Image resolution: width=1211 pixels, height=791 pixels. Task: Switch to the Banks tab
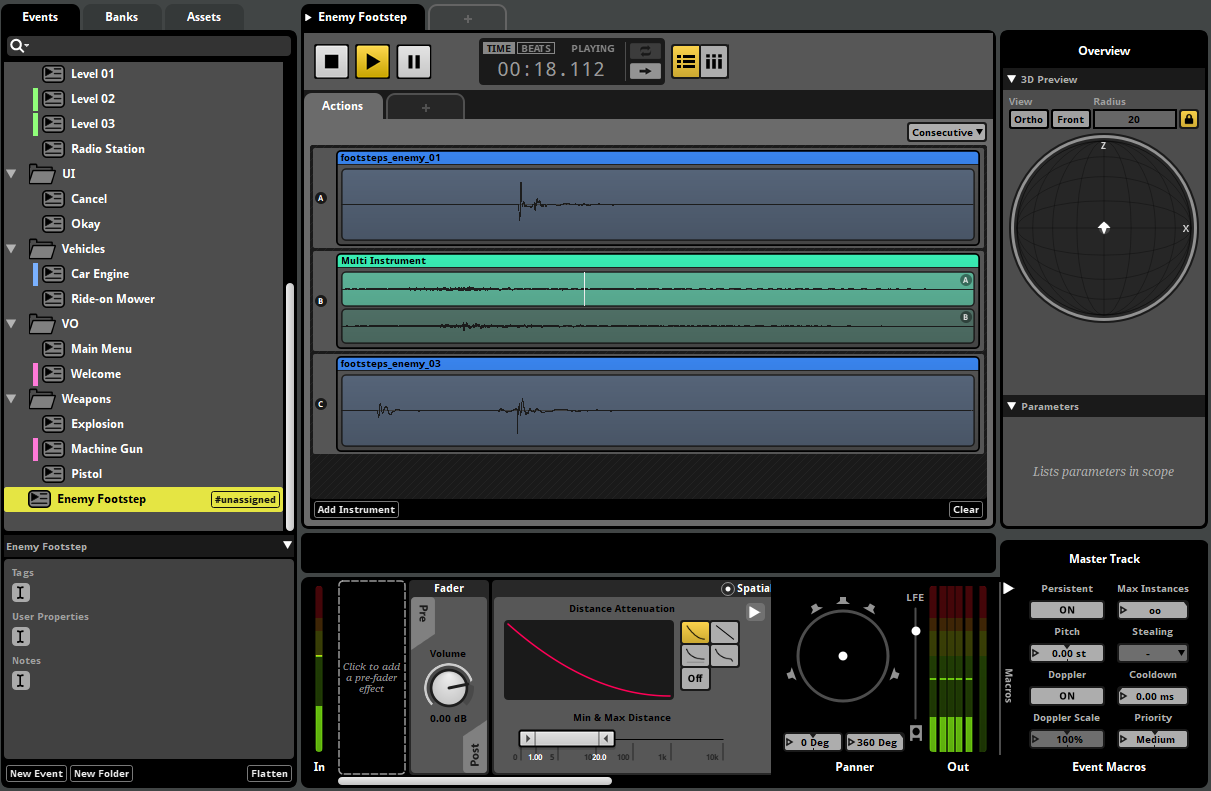(120, 17)
